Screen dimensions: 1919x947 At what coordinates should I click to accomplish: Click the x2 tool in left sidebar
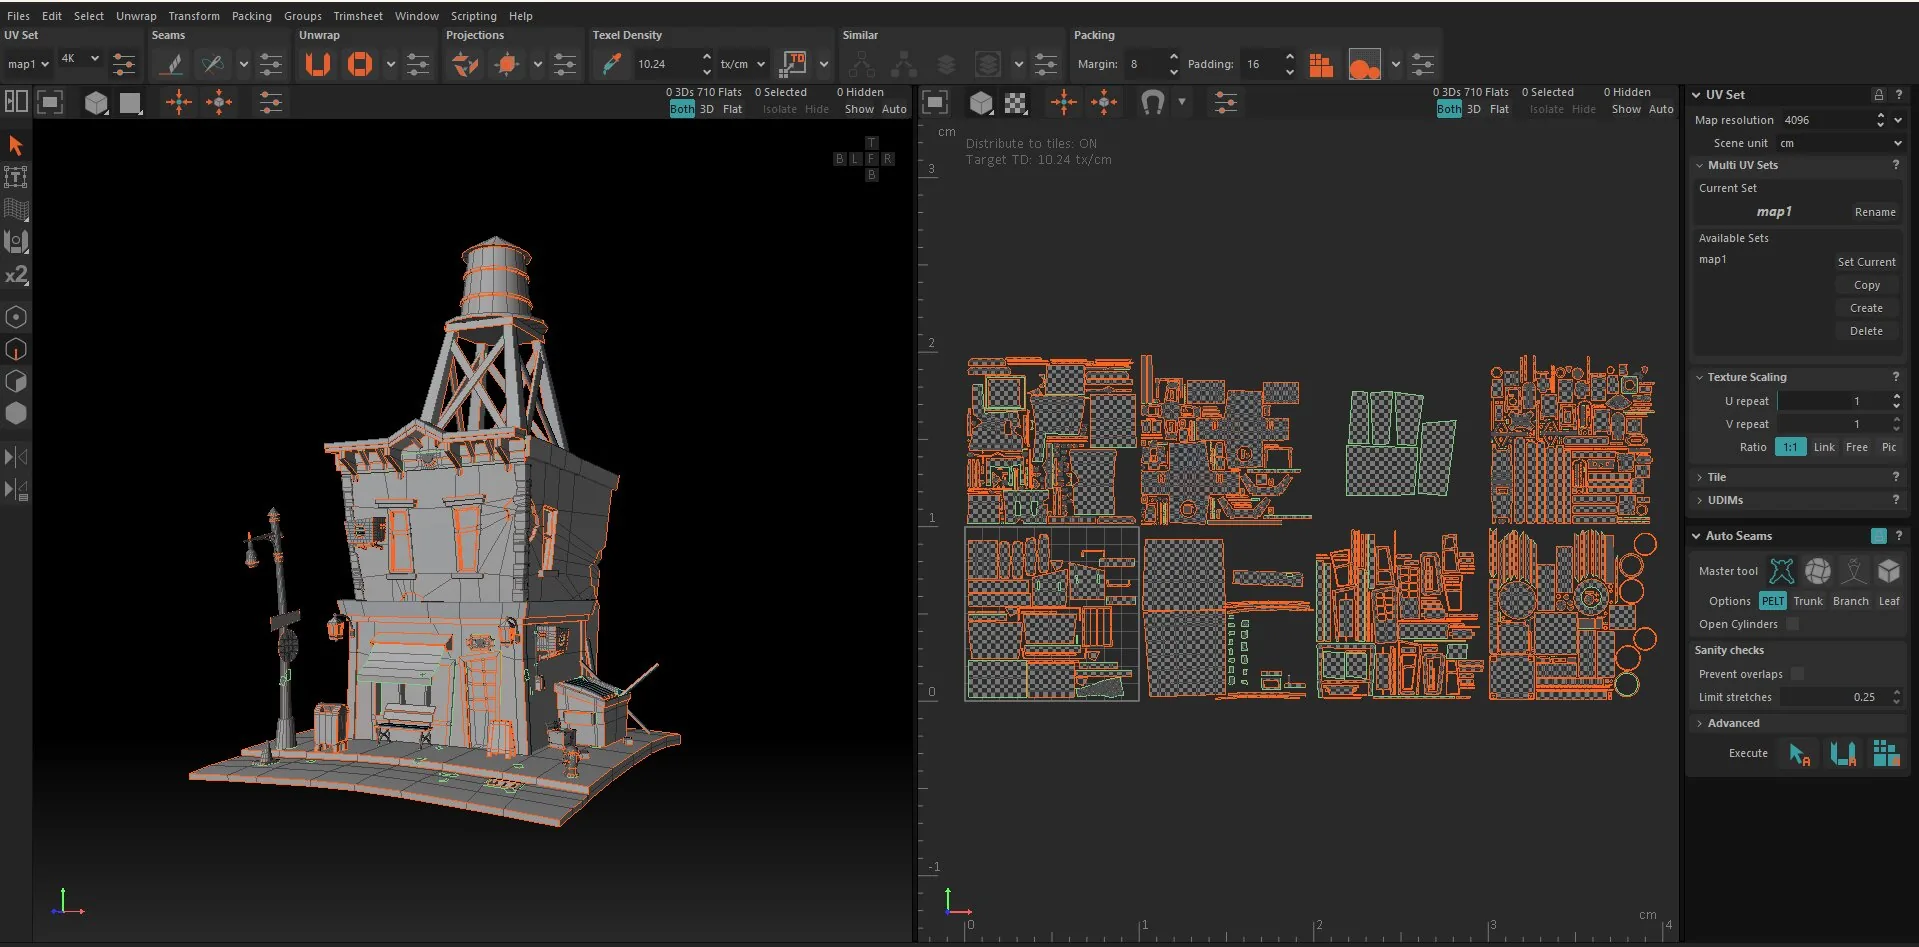click(16, 275)
